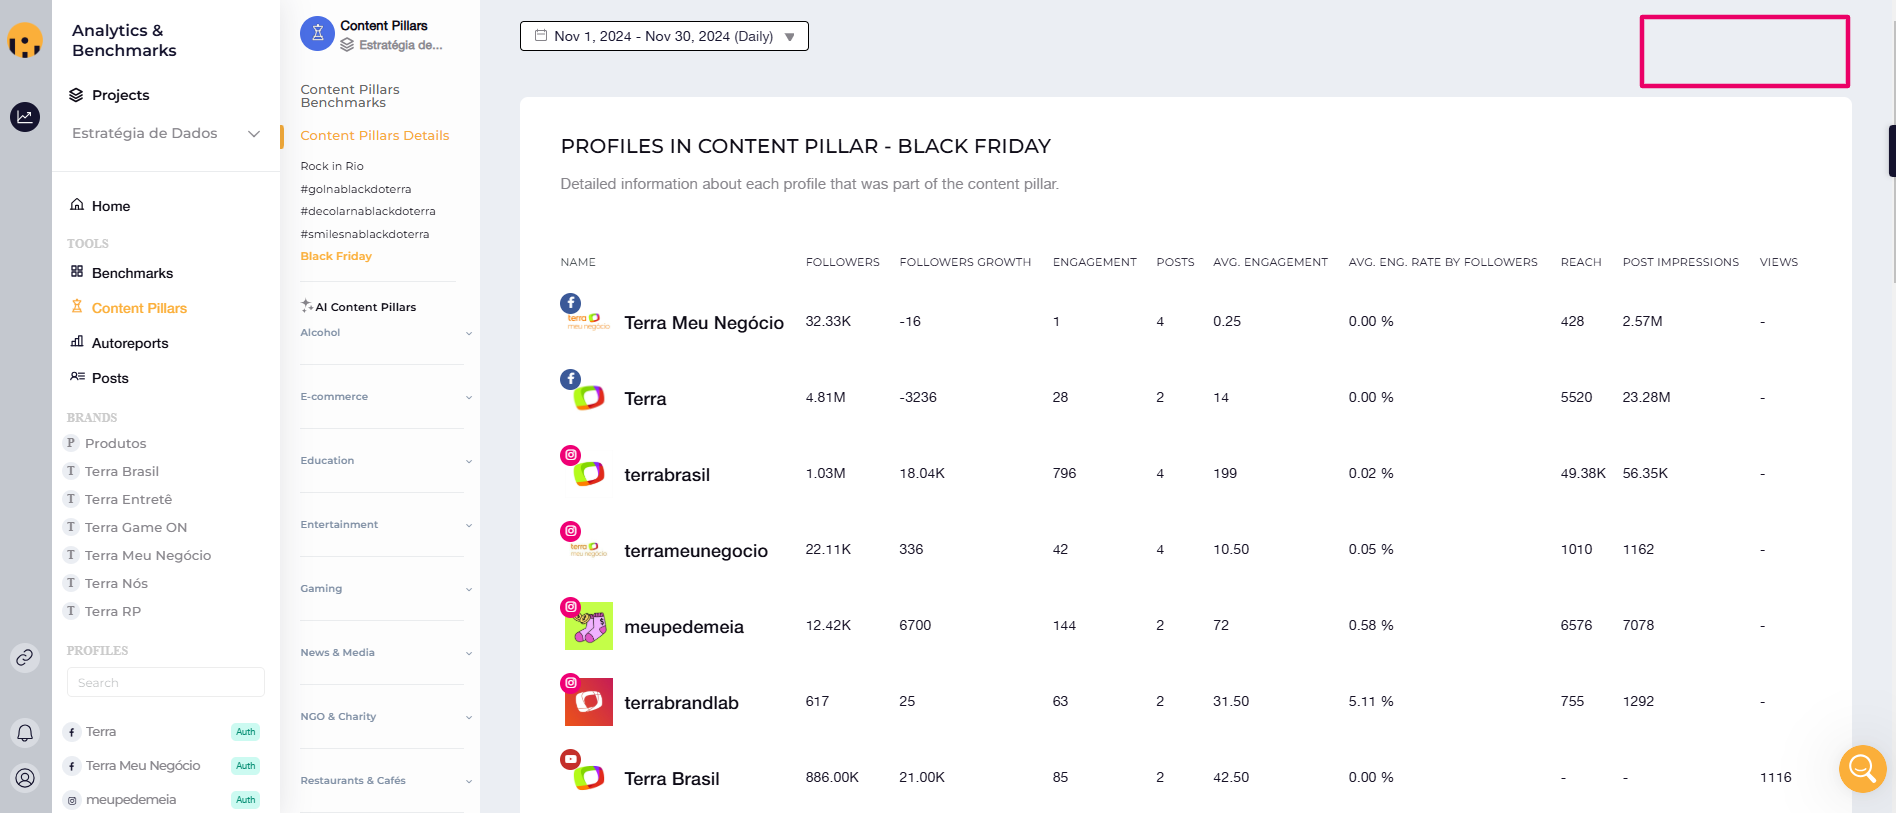Open the orange chat support bubble
Viewport: 1896px width, 813px height.
tap(1862, 768)
